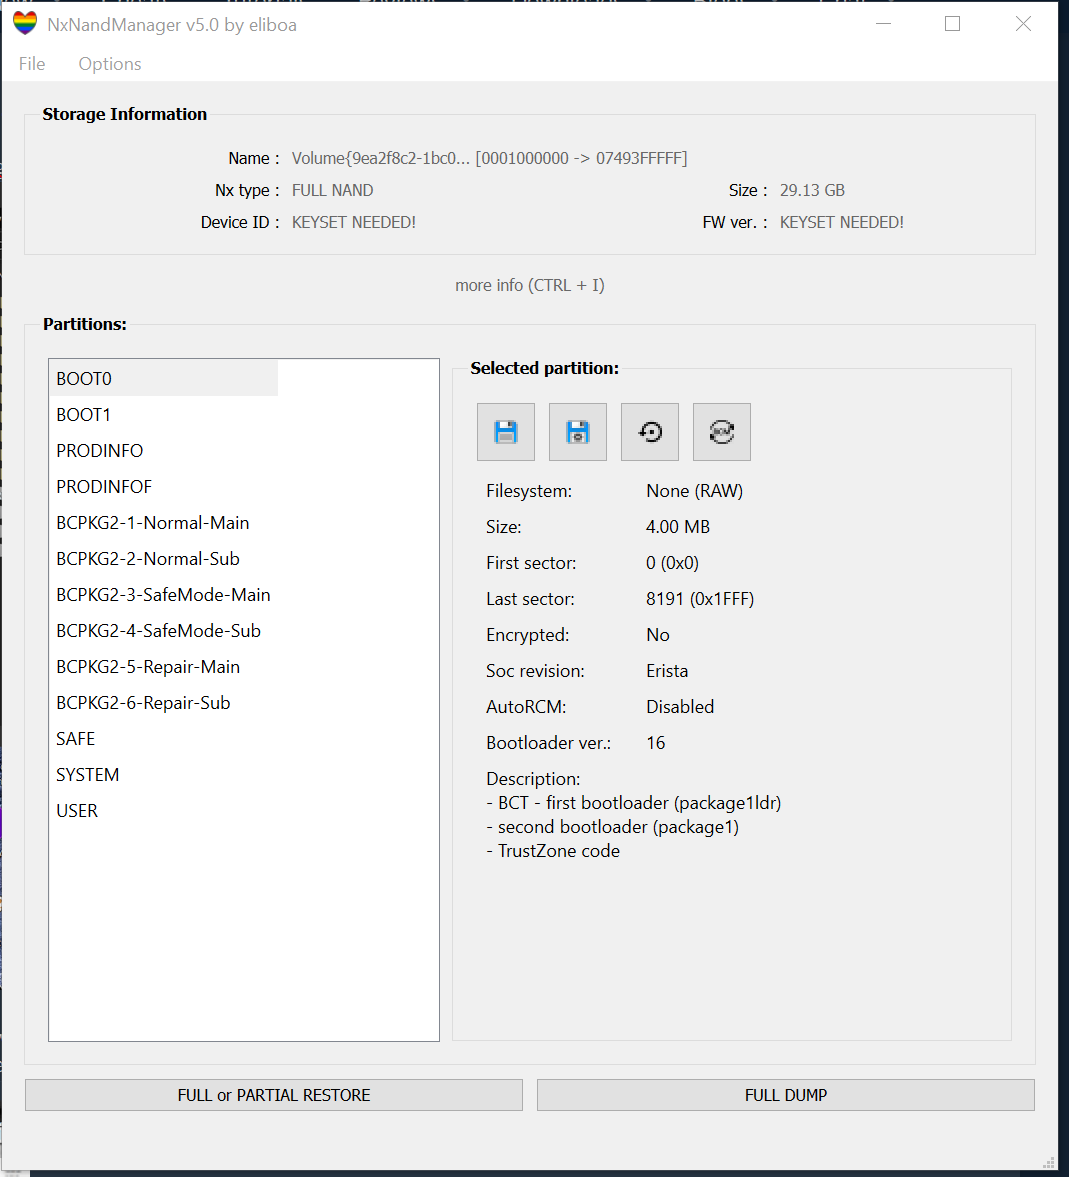Screen dimensions: 1069x1177
Task: Click the Bootloader ver. value 16
Action: pyautogui.click(x=655, y=743)
